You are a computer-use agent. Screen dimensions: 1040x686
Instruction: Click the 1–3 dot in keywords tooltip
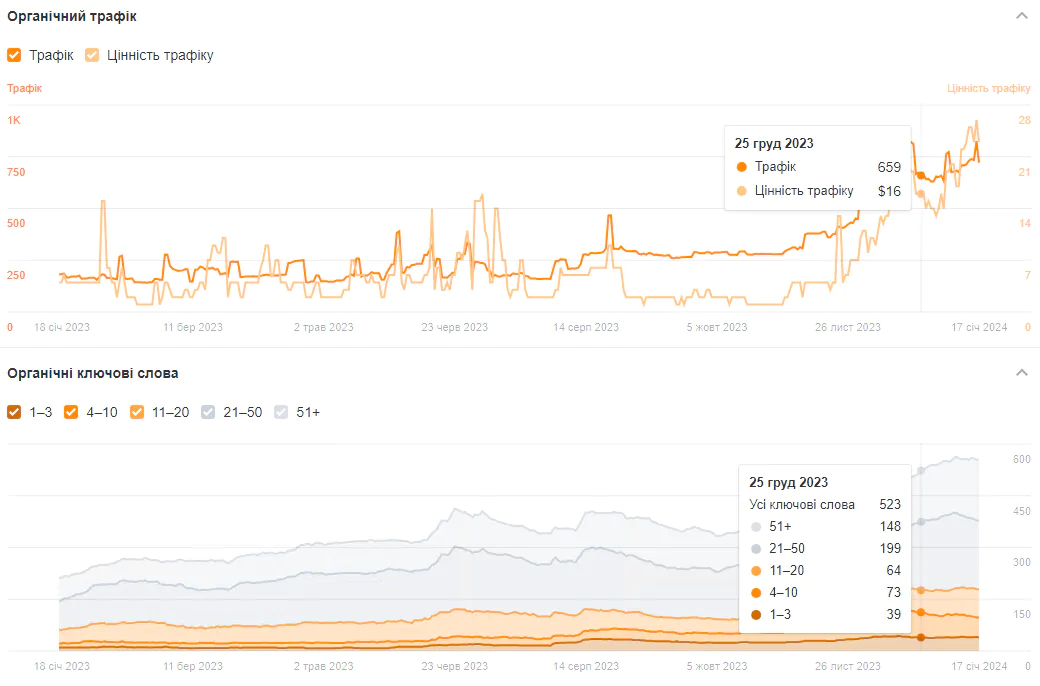(756, 614)
